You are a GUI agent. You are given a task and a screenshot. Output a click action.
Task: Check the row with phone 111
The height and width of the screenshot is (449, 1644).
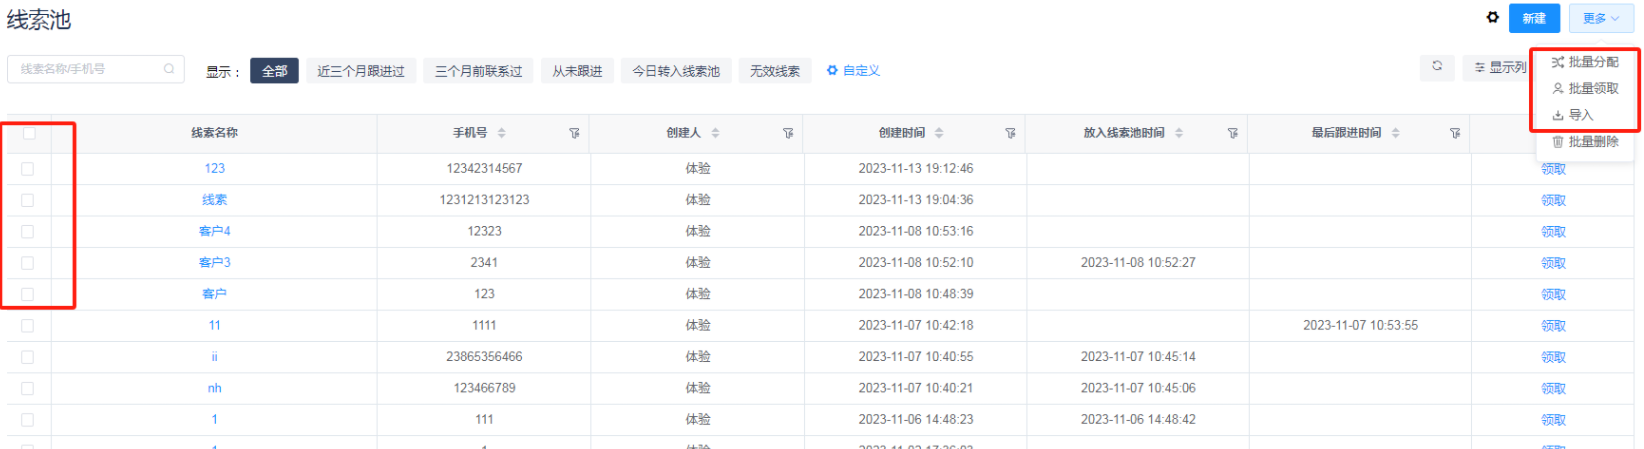(x=27, y=420)
